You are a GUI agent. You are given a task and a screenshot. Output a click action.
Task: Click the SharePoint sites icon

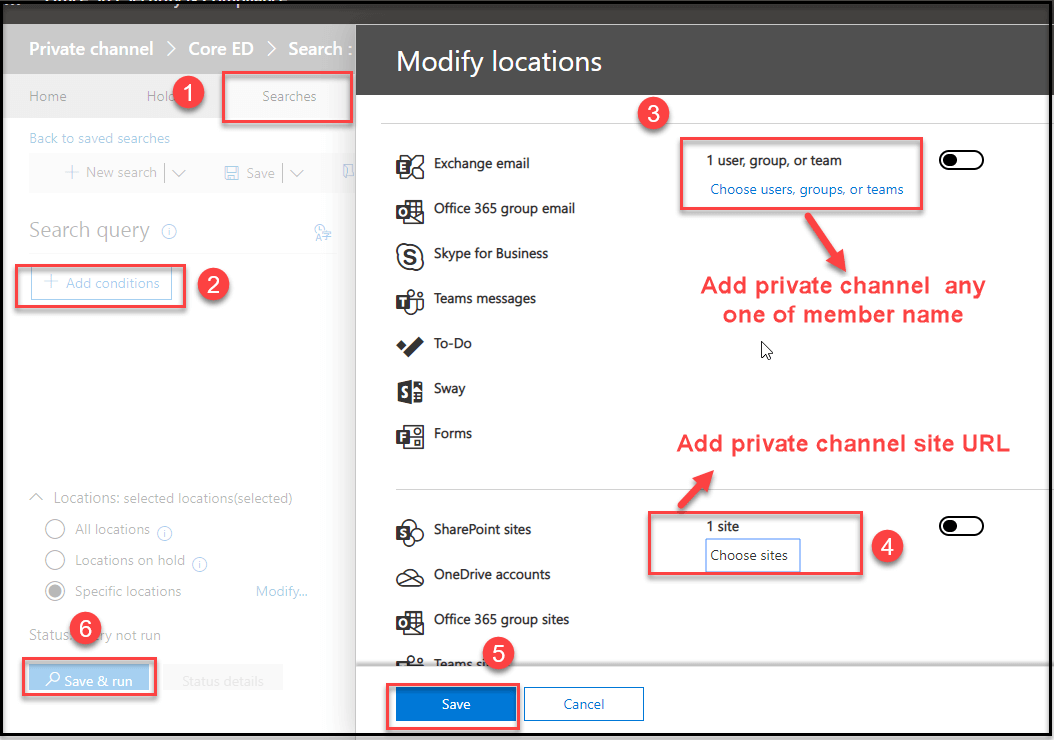409,532
